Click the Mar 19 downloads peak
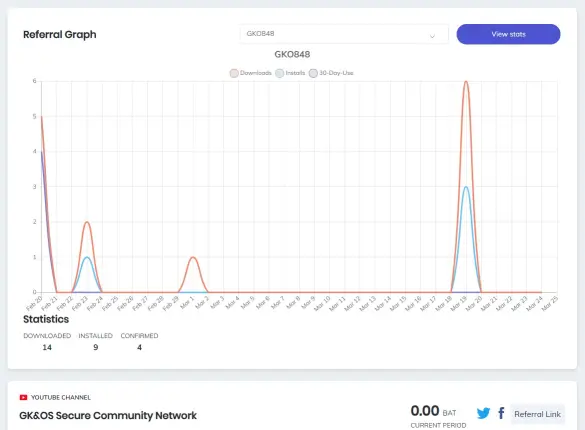Image resolution: width=585 pixels, height=430 pixels. pyautogui.click(x=466, y=81)
